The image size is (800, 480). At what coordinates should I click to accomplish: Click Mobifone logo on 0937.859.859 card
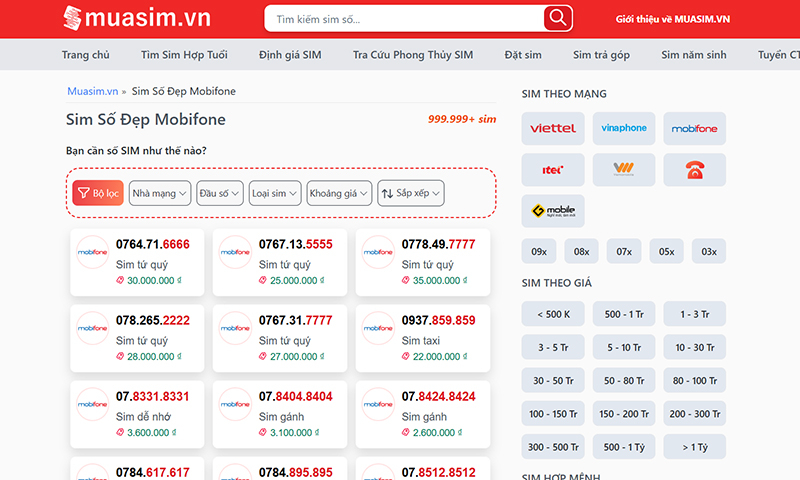point(378,328)
